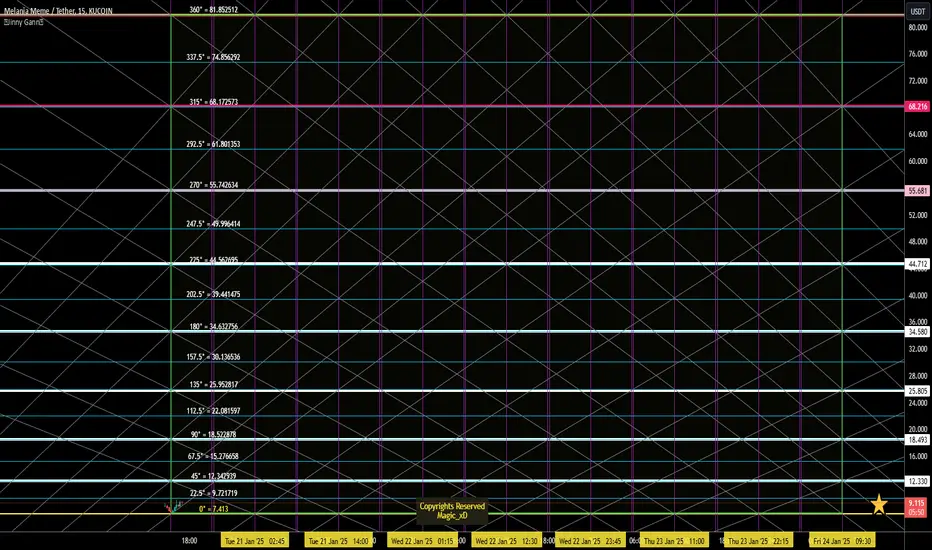The height and width of the screenshot is (550, 932).
Task: Click the 45° Gann level label
Action: [214, 476]
